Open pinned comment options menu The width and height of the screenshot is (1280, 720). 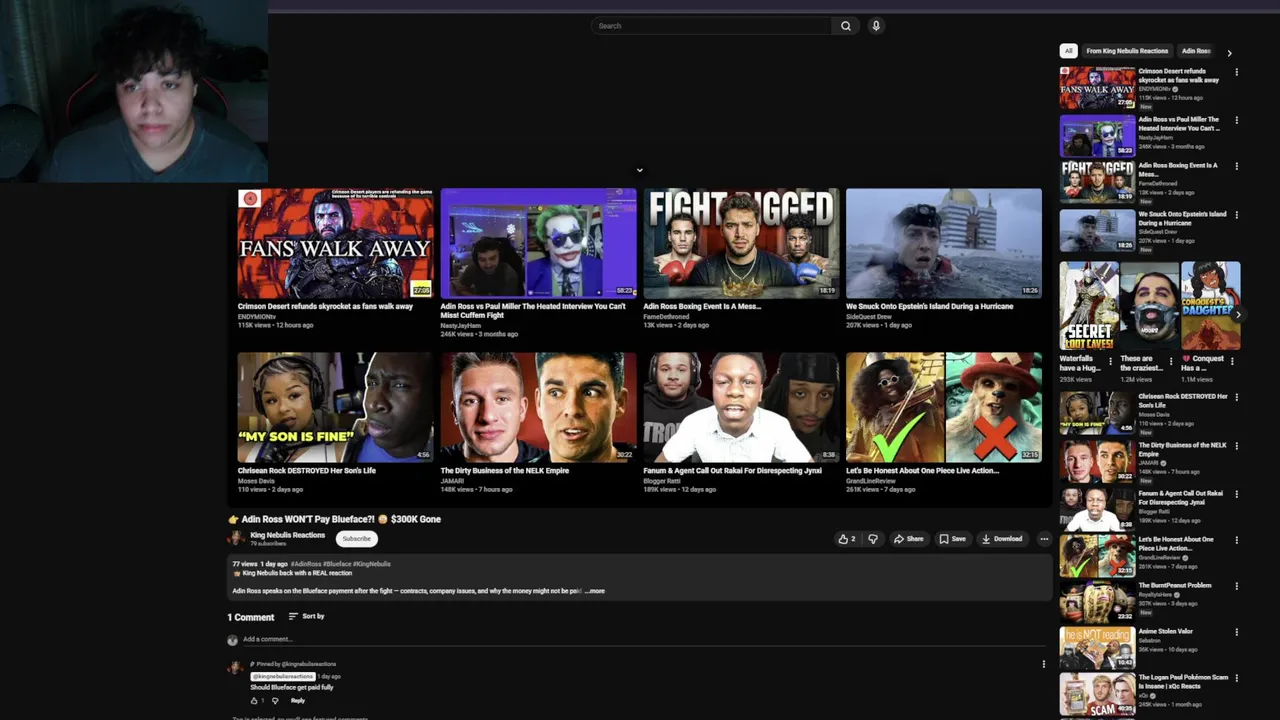[x=1044, y=664]
